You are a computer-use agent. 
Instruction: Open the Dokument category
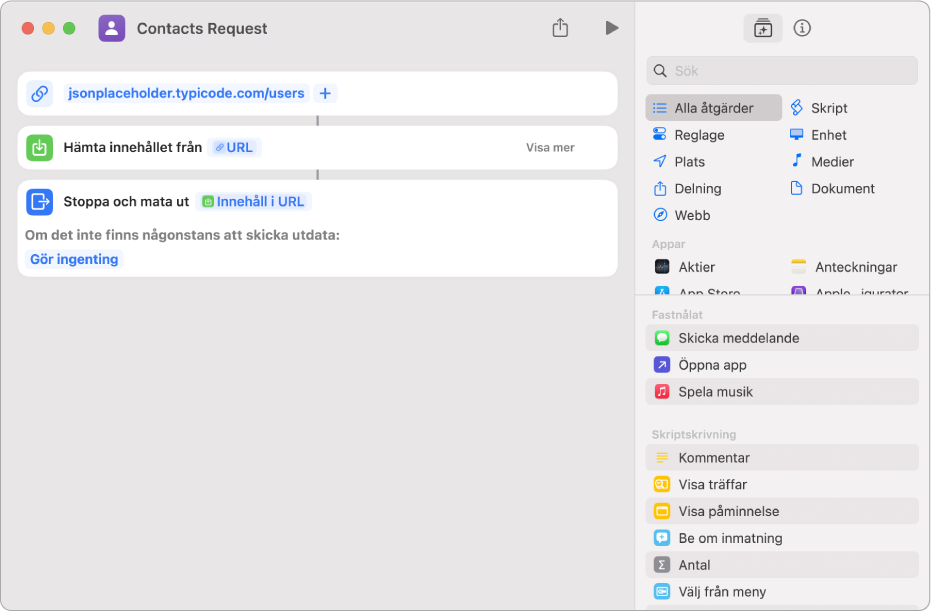(x=832, y=188)
